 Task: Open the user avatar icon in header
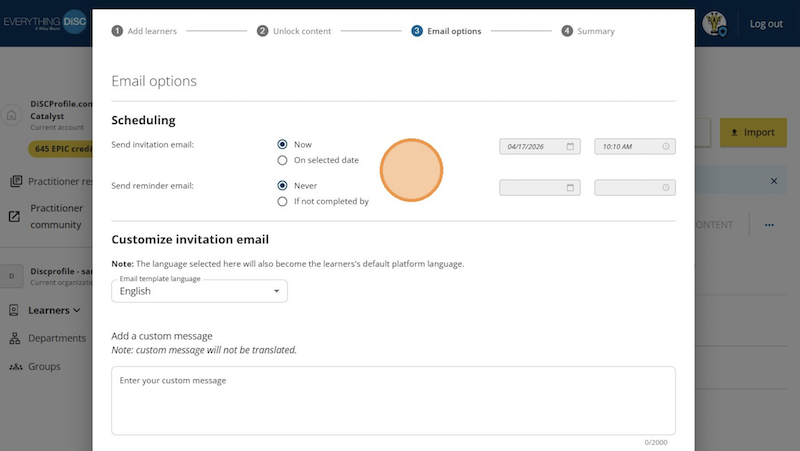[x=714, y=23]
